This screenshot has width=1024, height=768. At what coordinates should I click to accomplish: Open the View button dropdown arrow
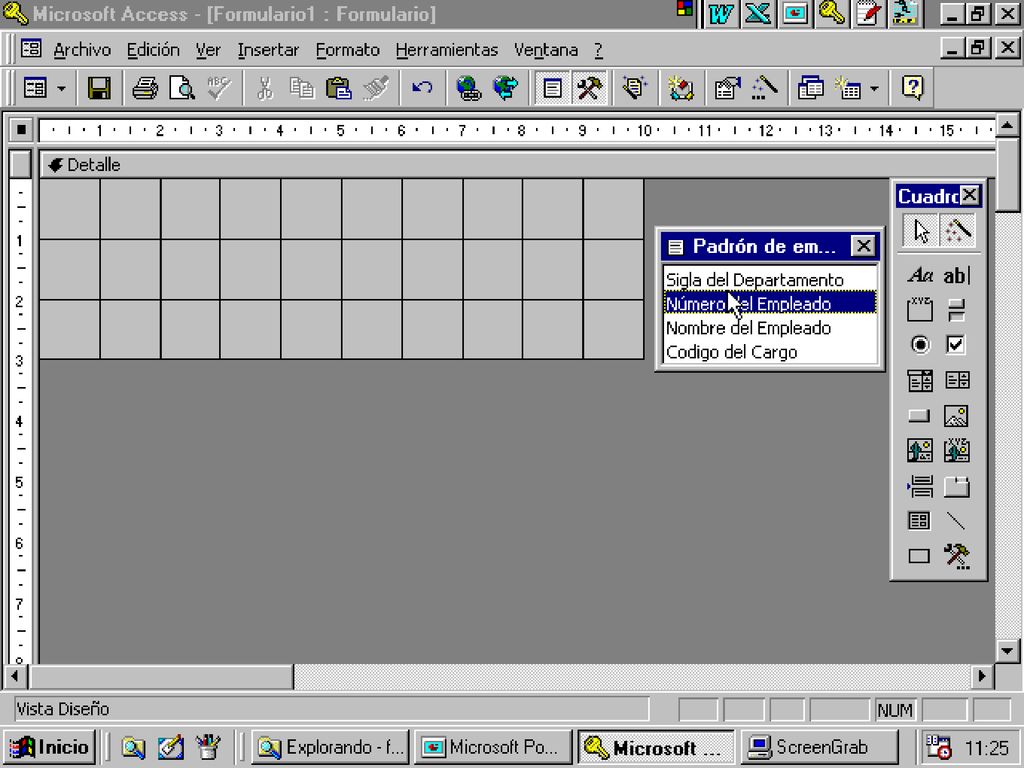[x=61, y=88]
